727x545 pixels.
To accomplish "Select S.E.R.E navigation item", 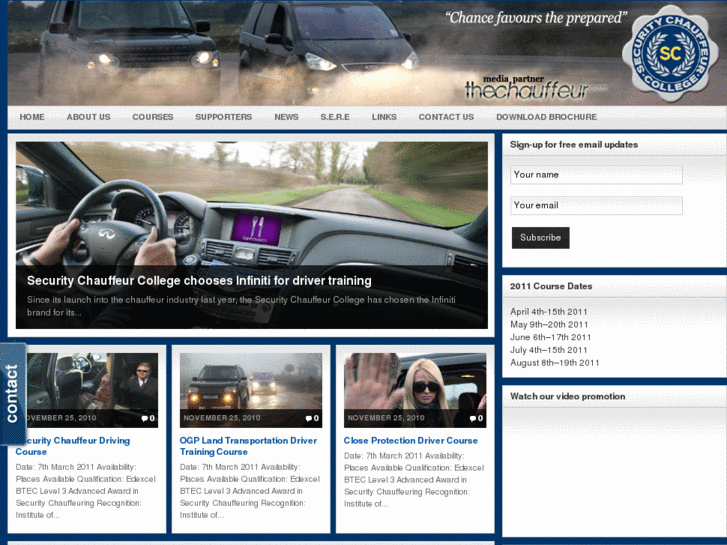I will point(335,117).
